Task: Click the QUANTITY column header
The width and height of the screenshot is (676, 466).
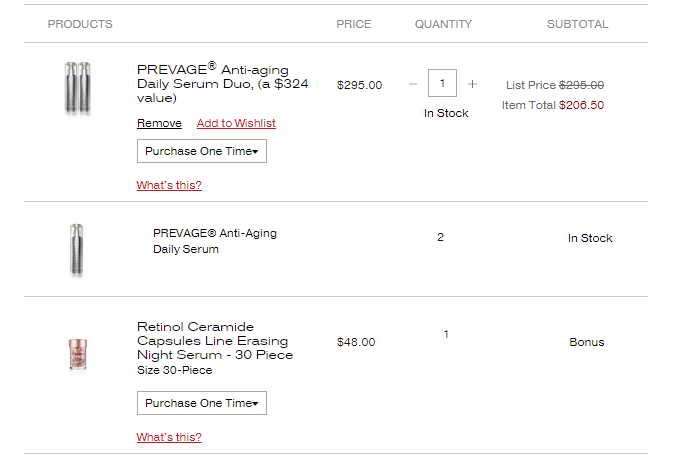Action: pyautogui.click(x=443, y=24)
